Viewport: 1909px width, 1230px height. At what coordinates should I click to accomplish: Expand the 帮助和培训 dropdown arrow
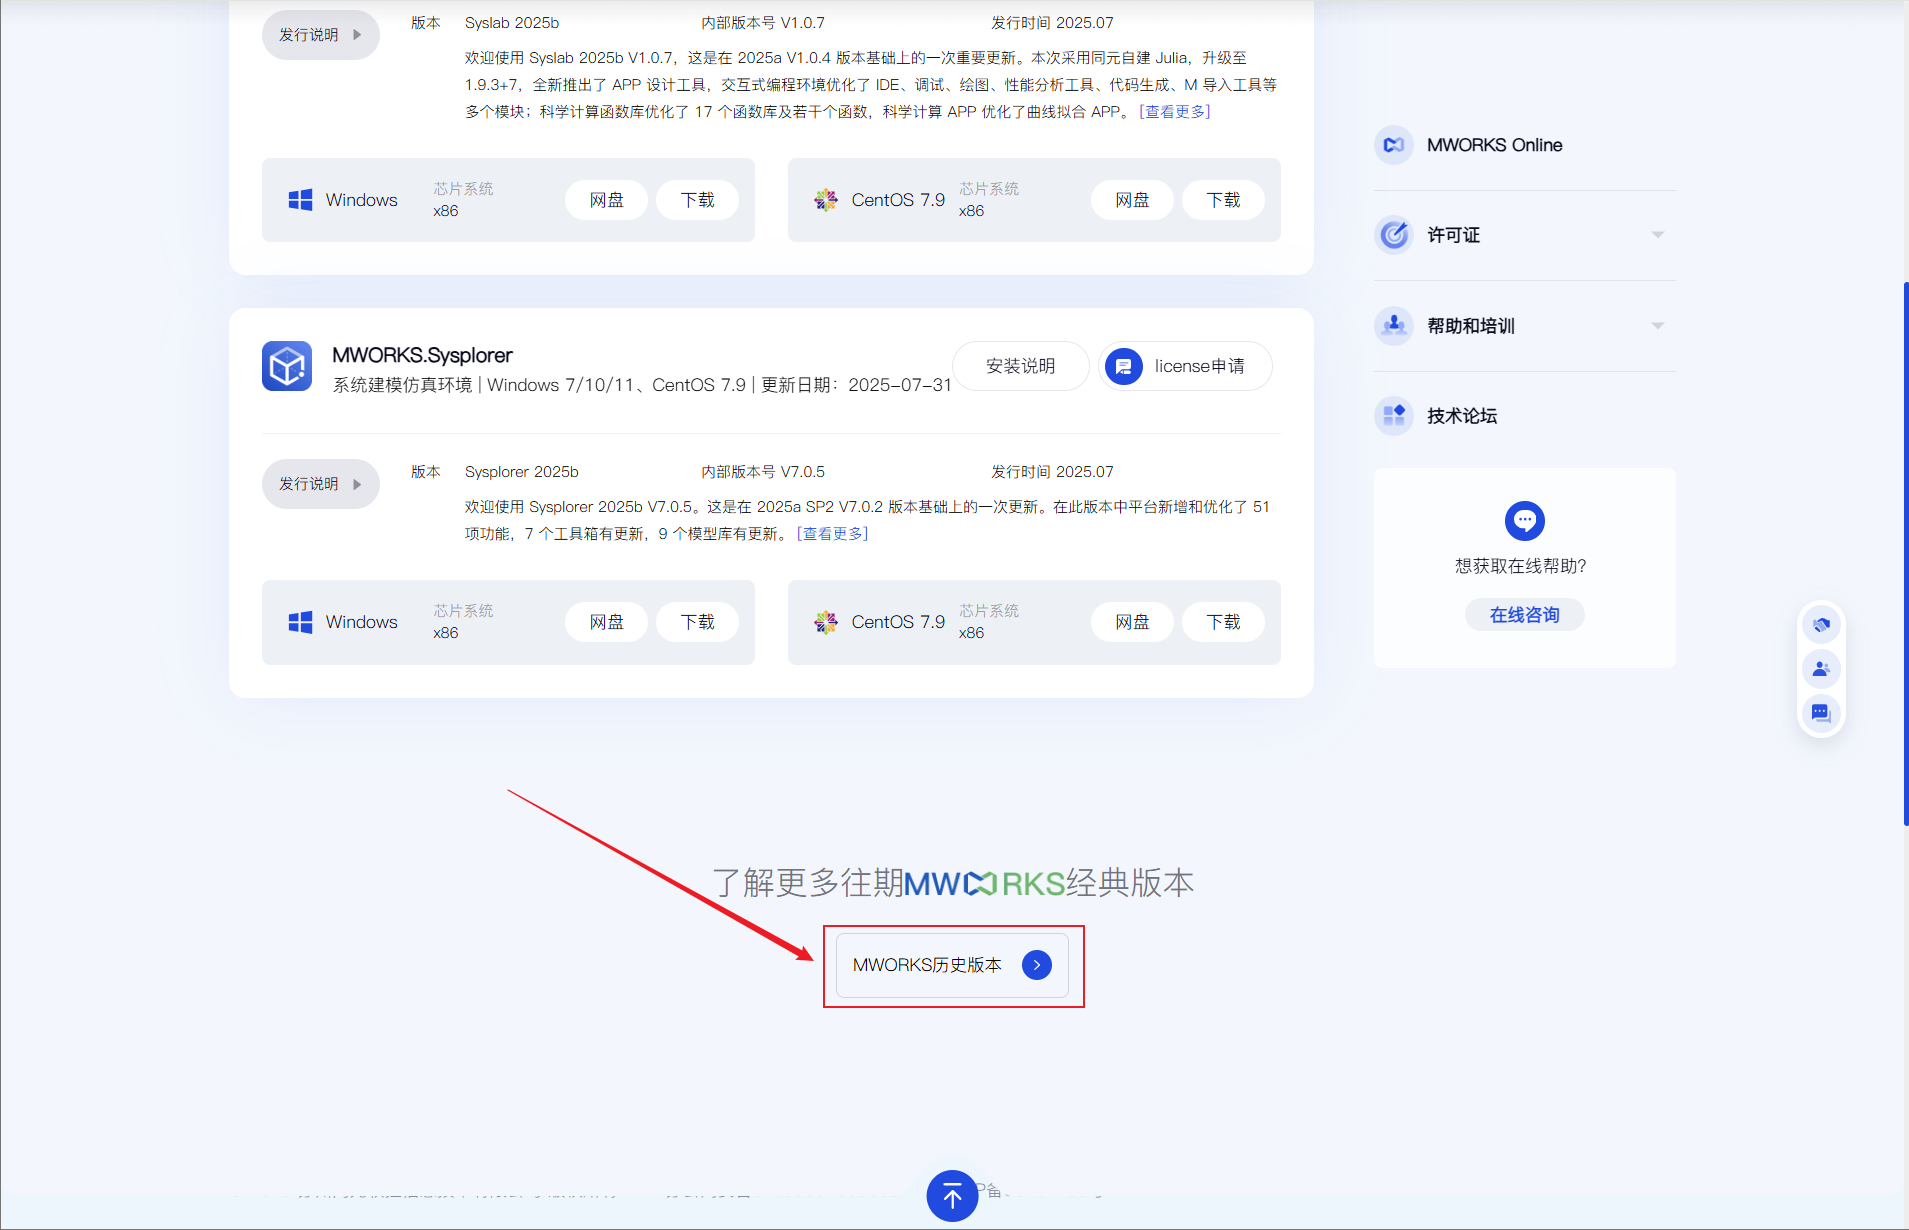[x=1658, y=325]
